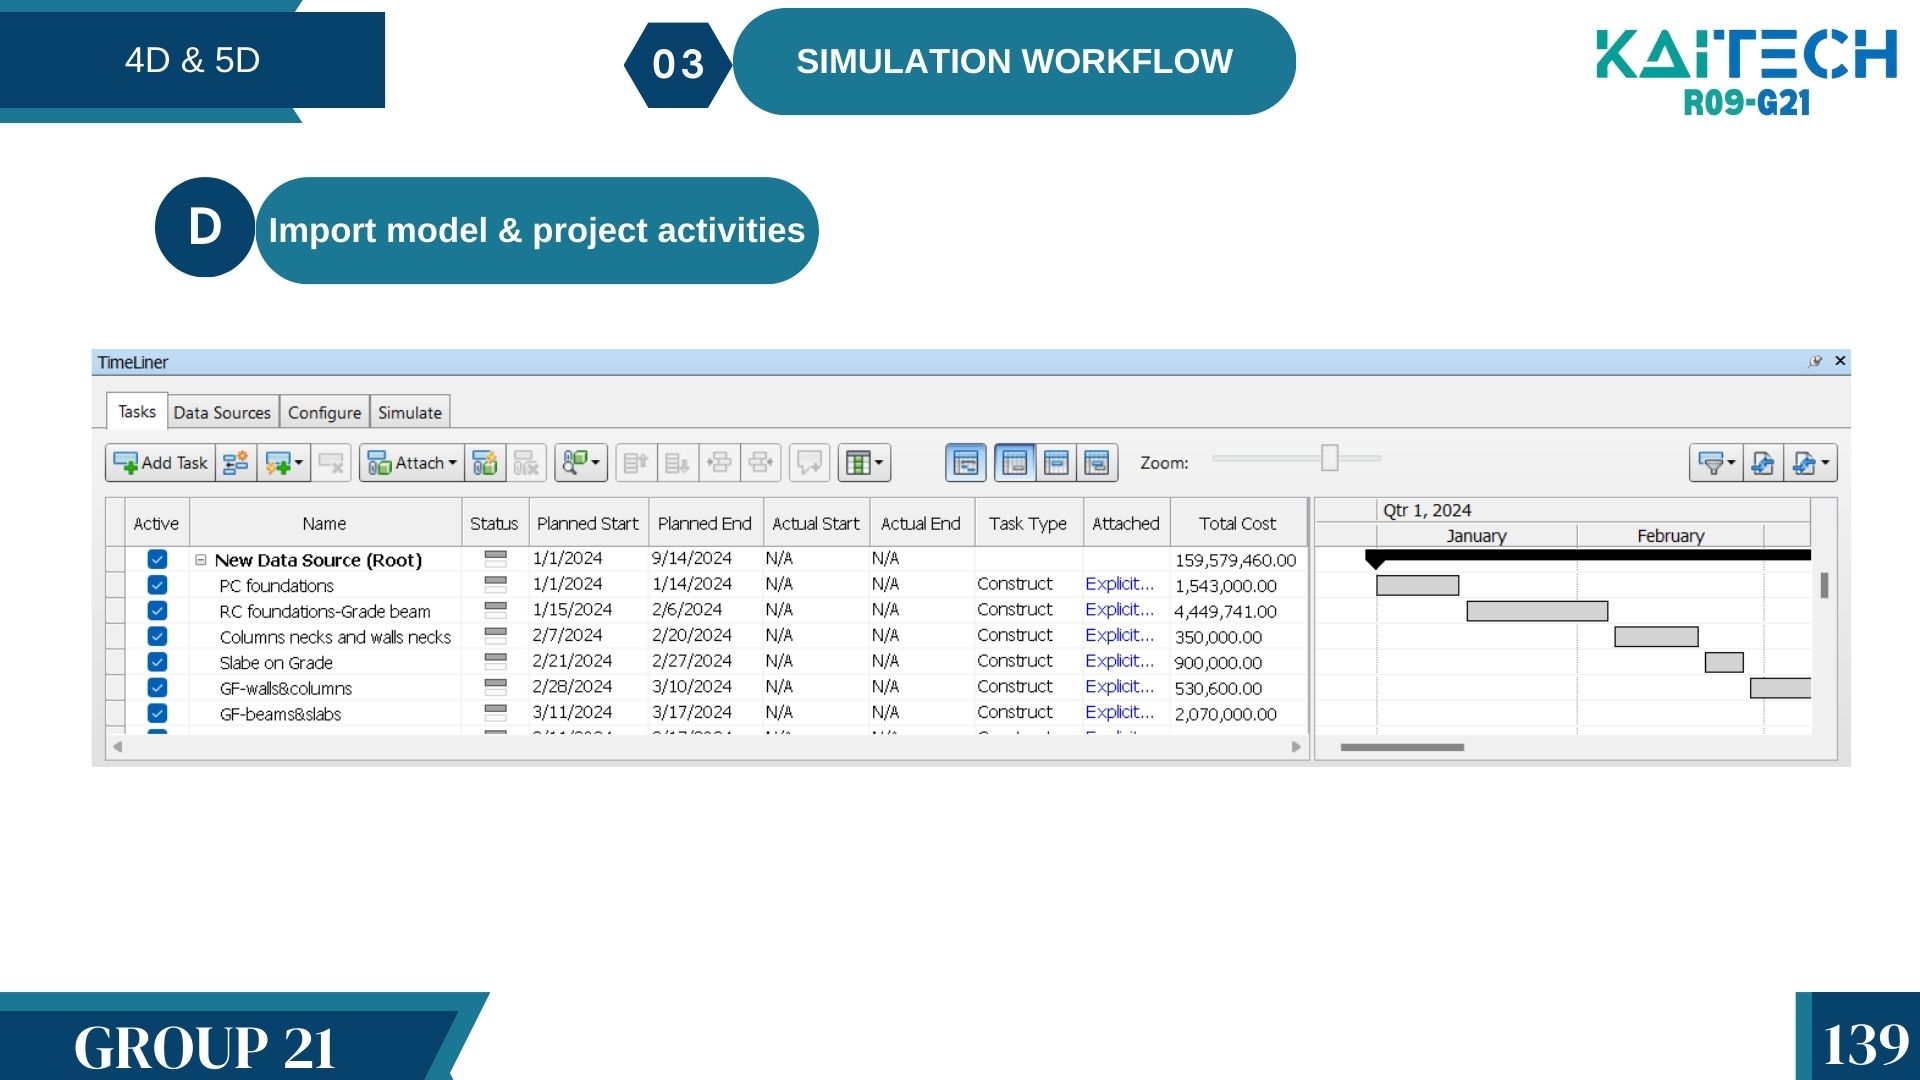This screenshot has width=1920, height=1080.
Task: Select Show Planned vs Actual Gantt view
Action: coord(1097,463)
